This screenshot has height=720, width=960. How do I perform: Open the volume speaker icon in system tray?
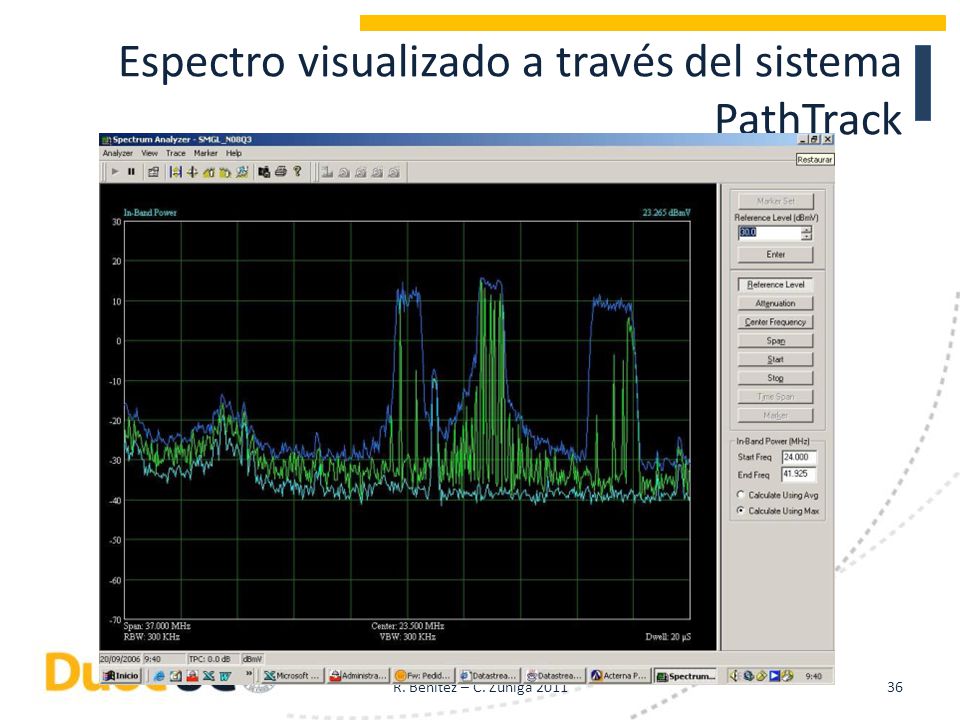tap(733, 676)
